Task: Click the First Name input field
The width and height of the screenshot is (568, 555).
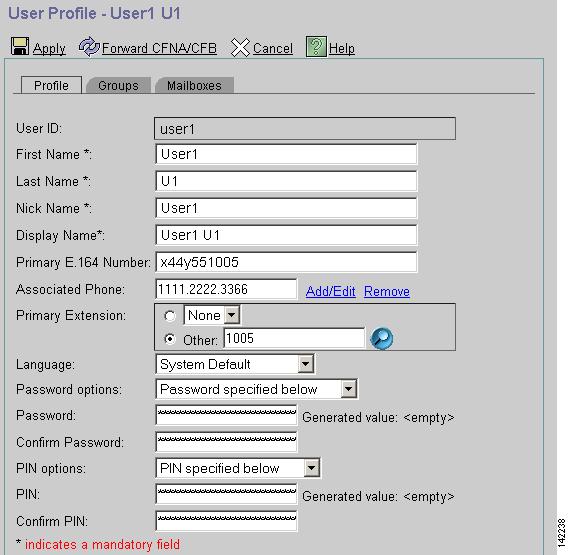Action: tap(286, 154)
